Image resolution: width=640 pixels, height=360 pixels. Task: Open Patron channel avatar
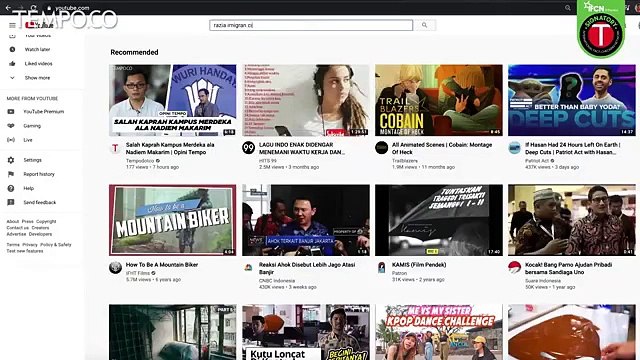(381, 268)
